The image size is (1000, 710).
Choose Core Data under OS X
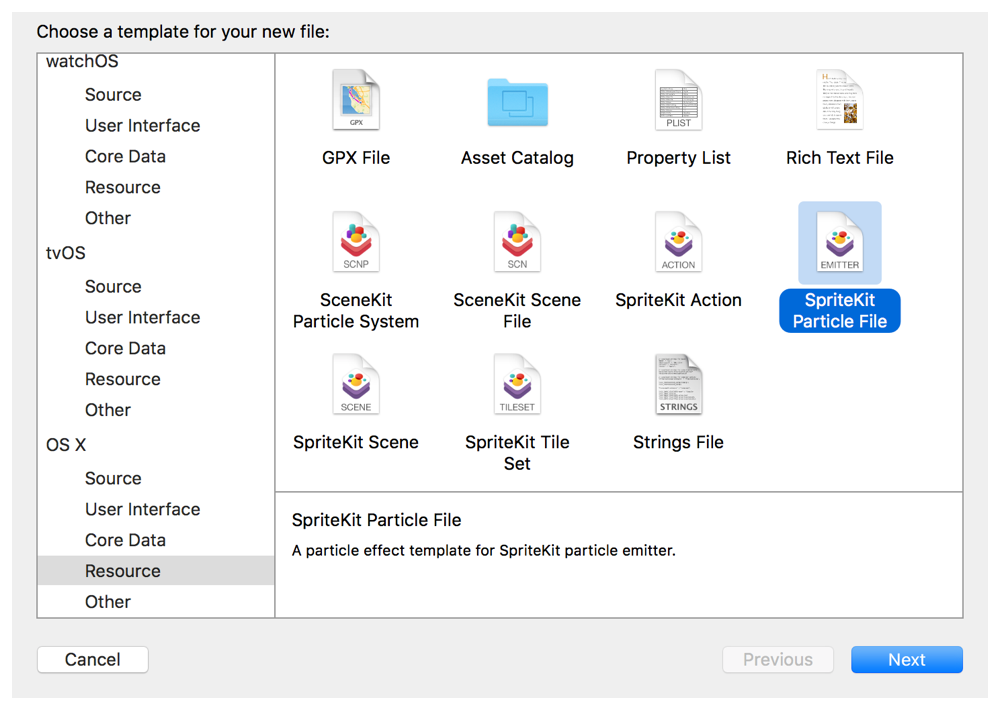[125, 540]
